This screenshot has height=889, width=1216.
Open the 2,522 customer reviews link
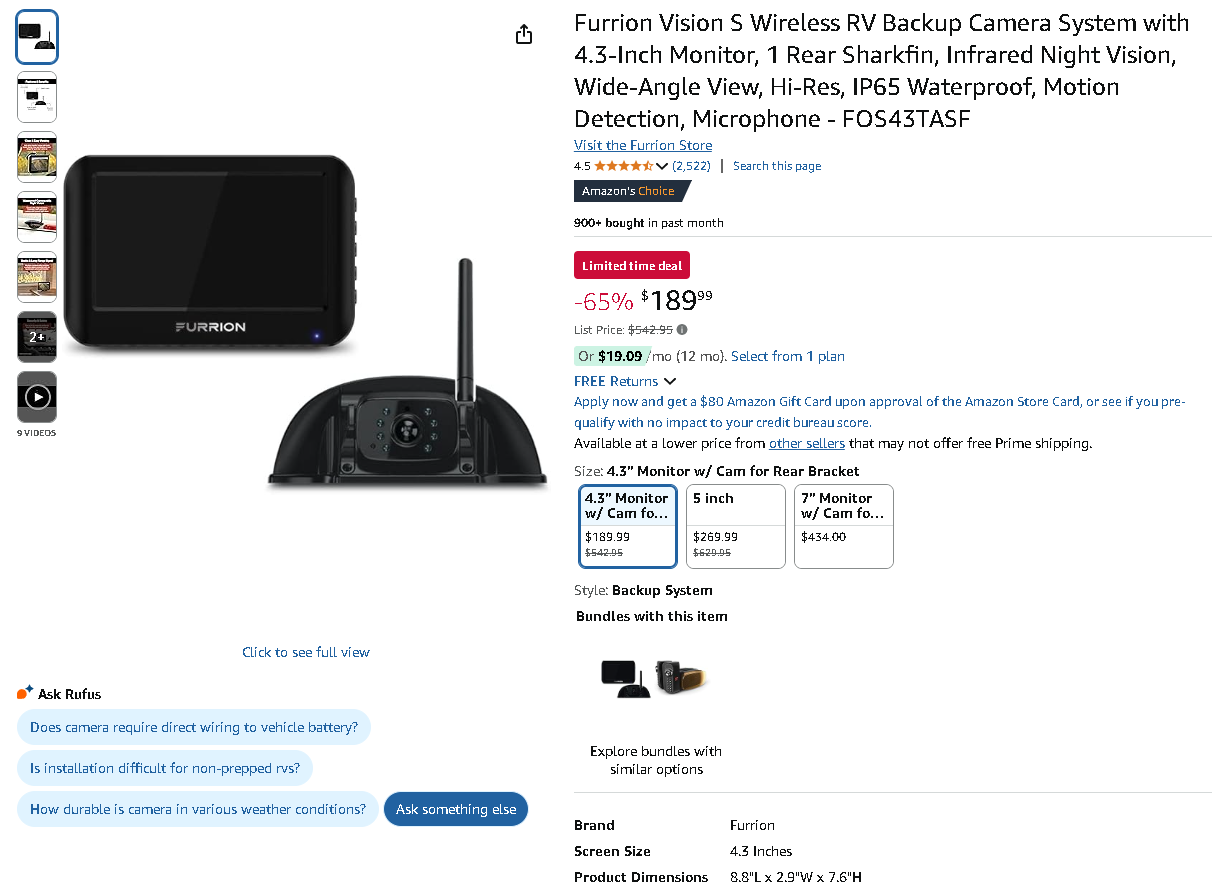point(691,166)
